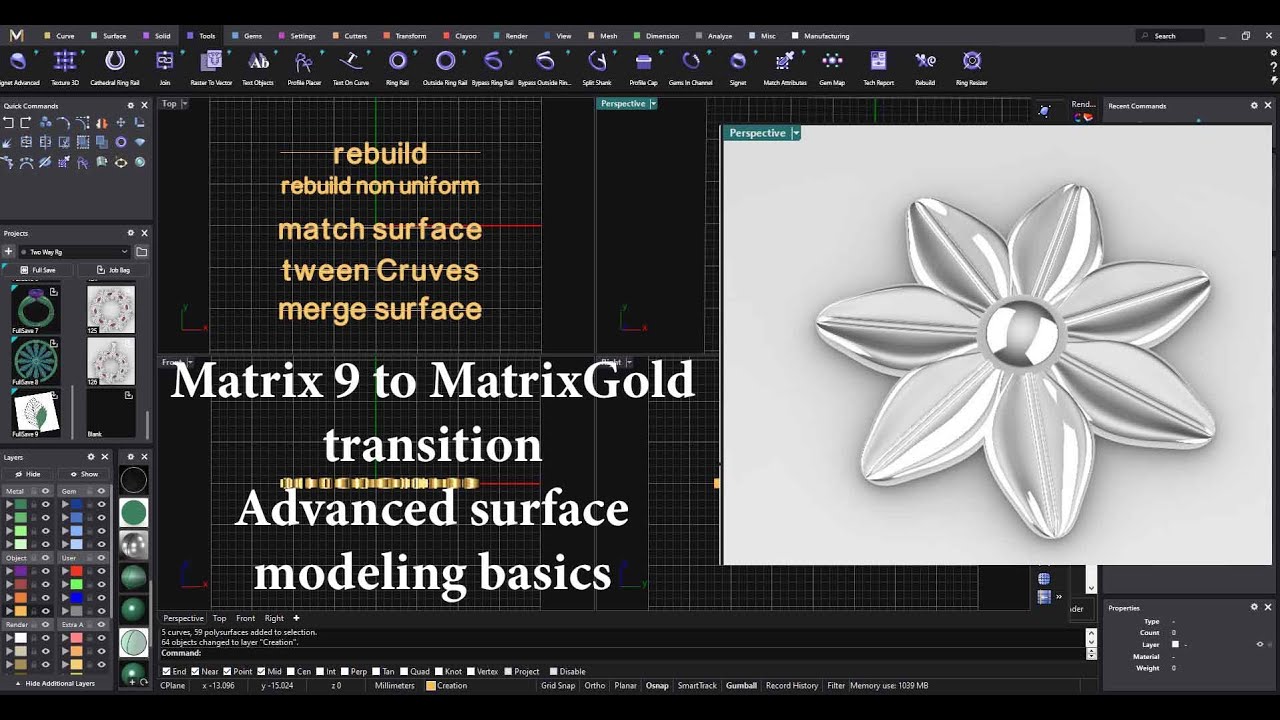This screenshot has width=1280, height=720.
Task: Click the layers Show button
Action: pos(85,474)
